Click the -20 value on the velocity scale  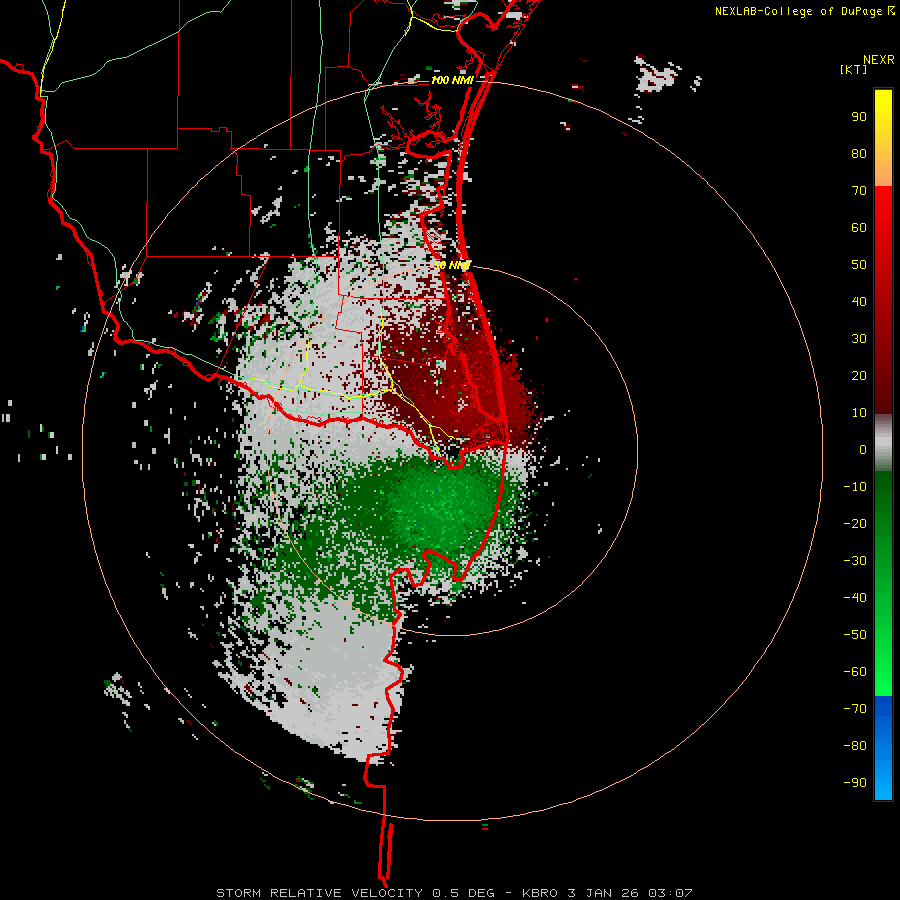pyautogui.click(x=855, y=523)
